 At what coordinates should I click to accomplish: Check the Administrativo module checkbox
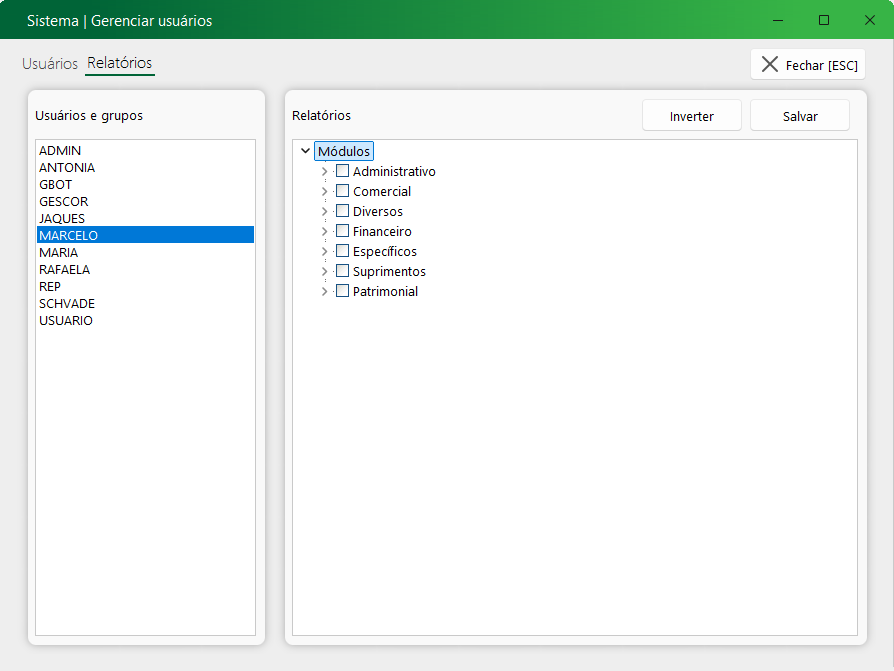(x=342, y=171)
